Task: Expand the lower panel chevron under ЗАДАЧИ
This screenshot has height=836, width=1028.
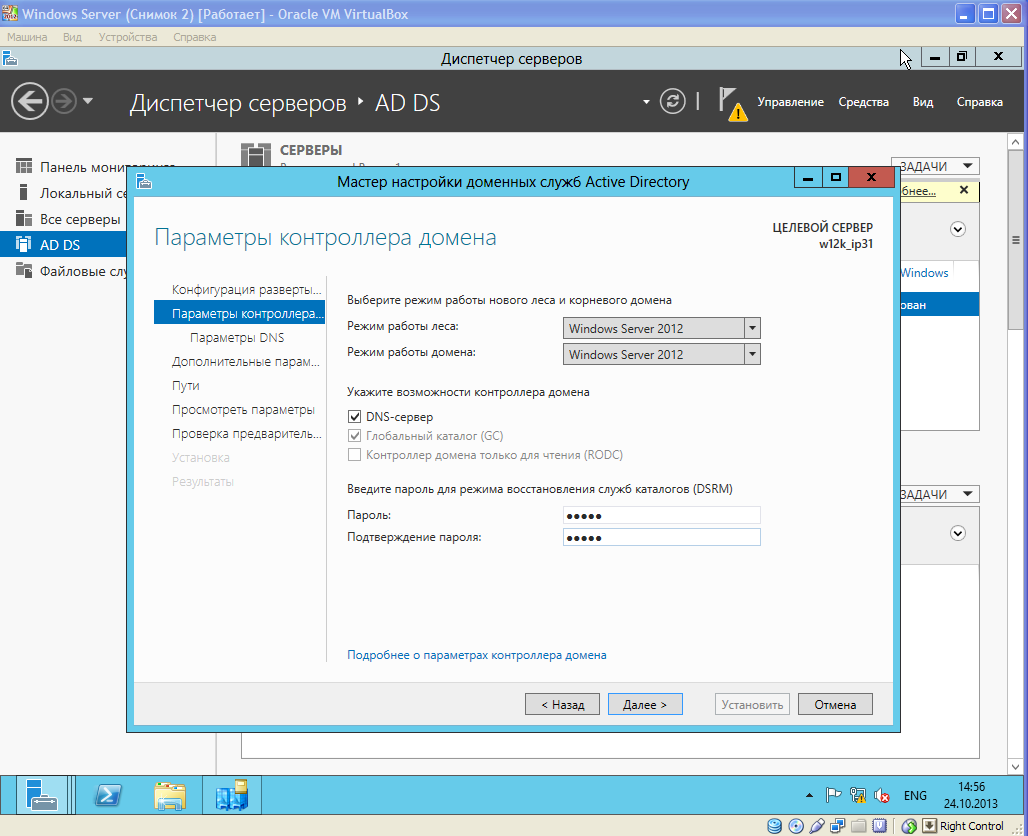Action: tap(957, 533)
